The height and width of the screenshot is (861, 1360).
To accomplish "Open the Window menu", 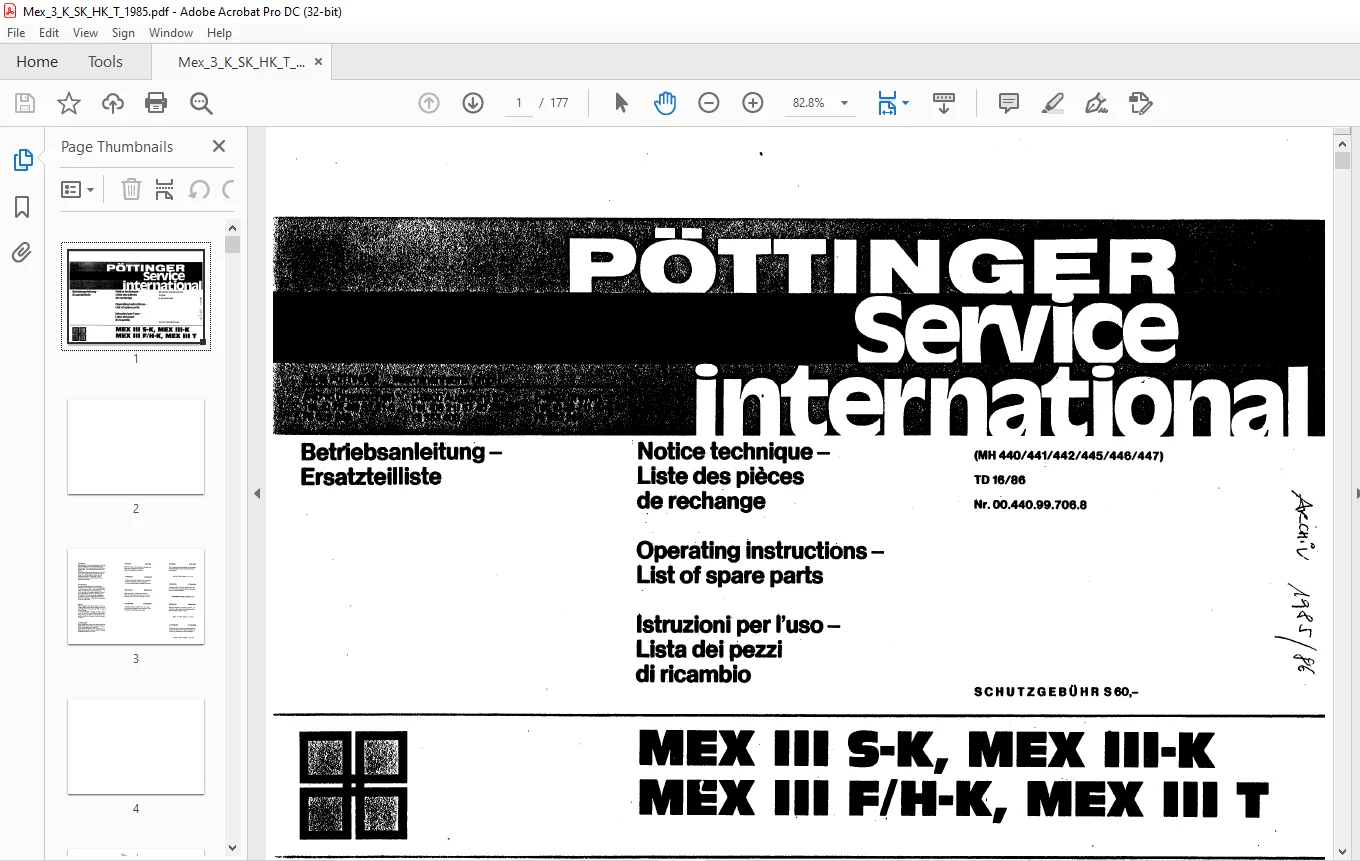I will pyautogui.click(x=171, y=33).
